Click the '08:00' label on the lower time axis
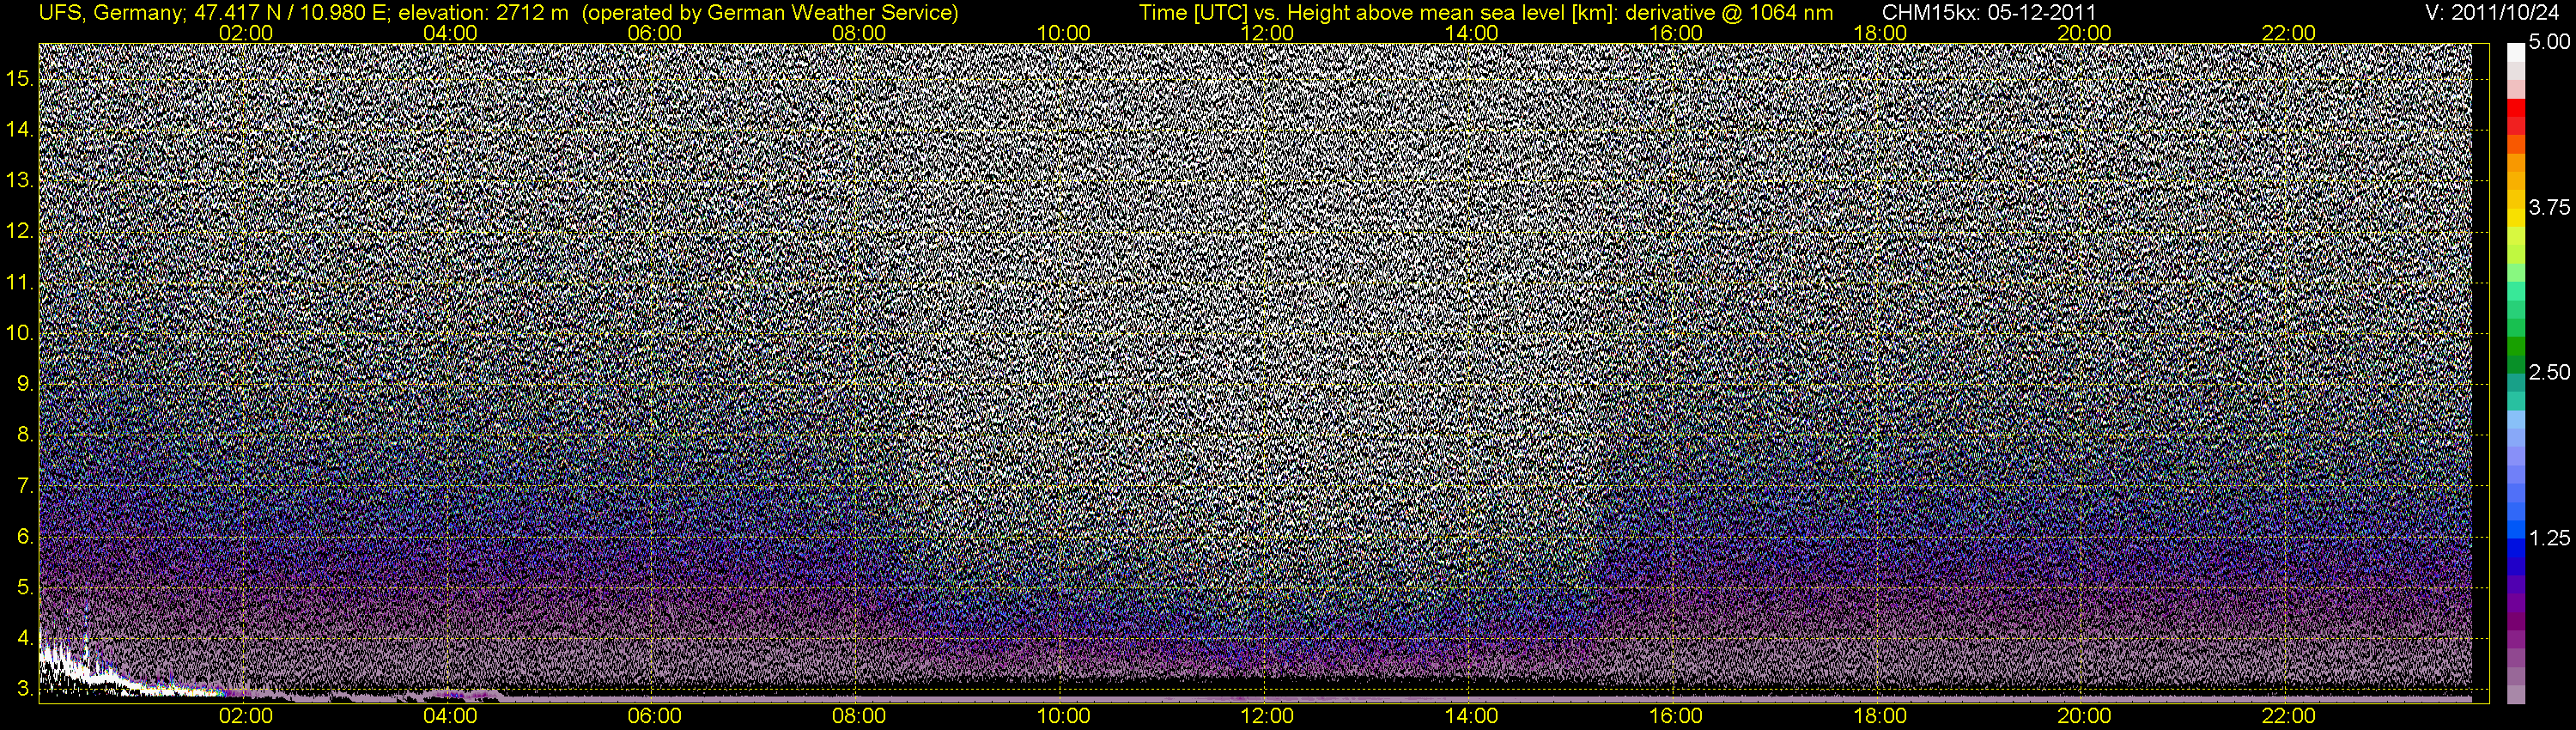The height and width of the screenshot is (730, 2576). (x=858, y=716)
